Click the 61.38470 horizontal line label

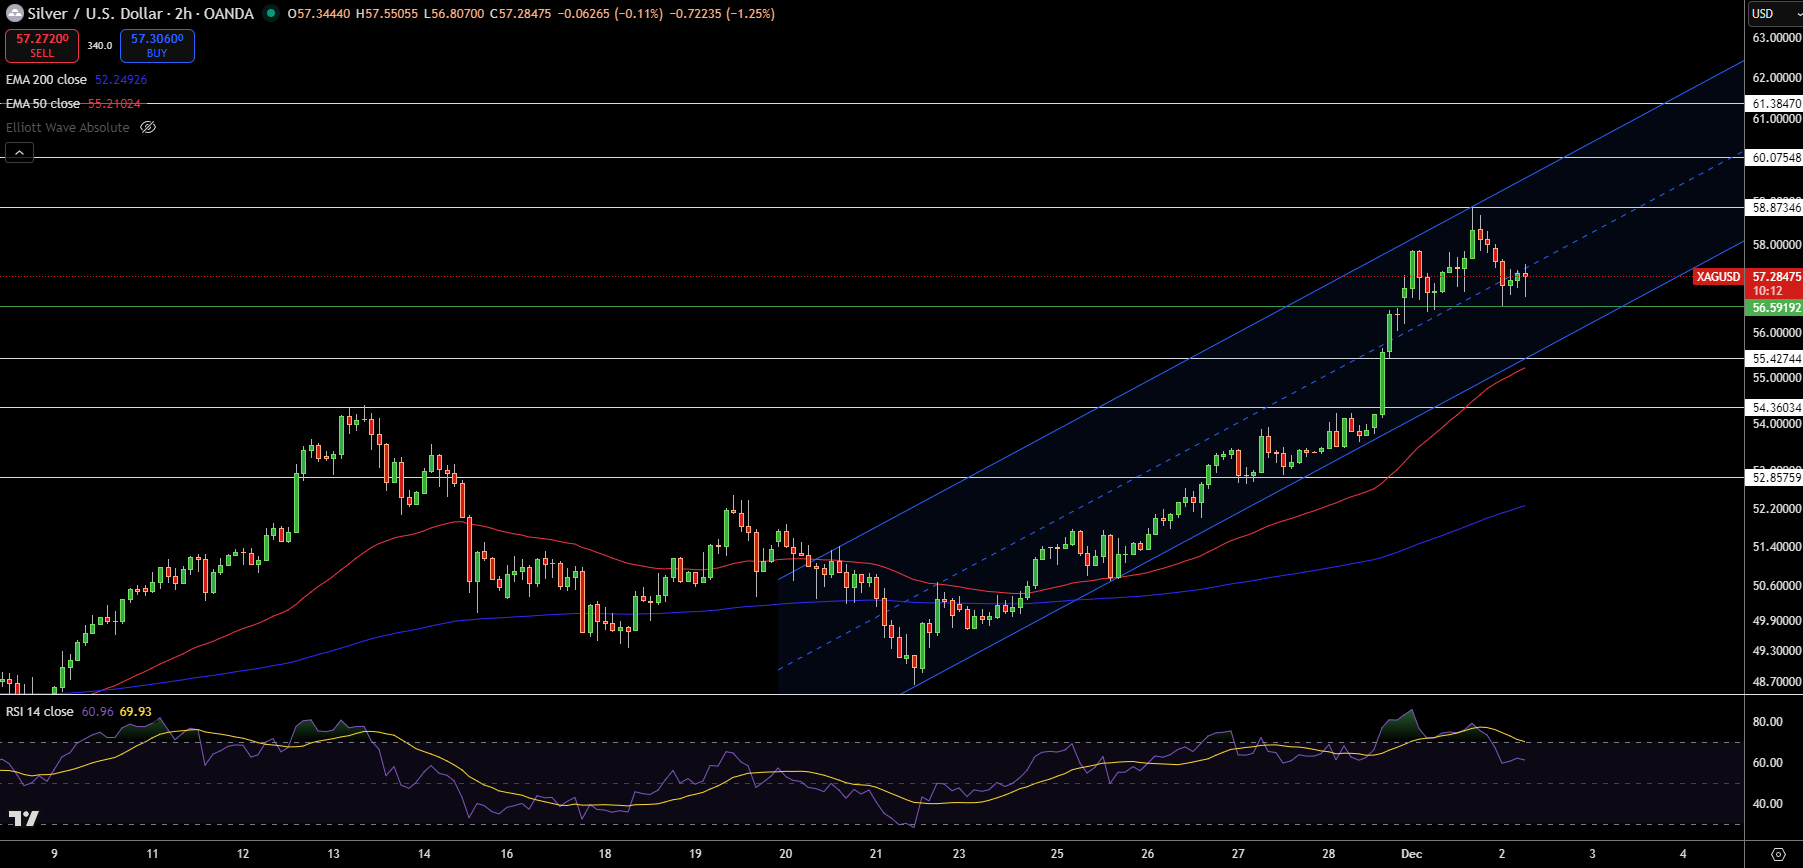coord(1776,104)
